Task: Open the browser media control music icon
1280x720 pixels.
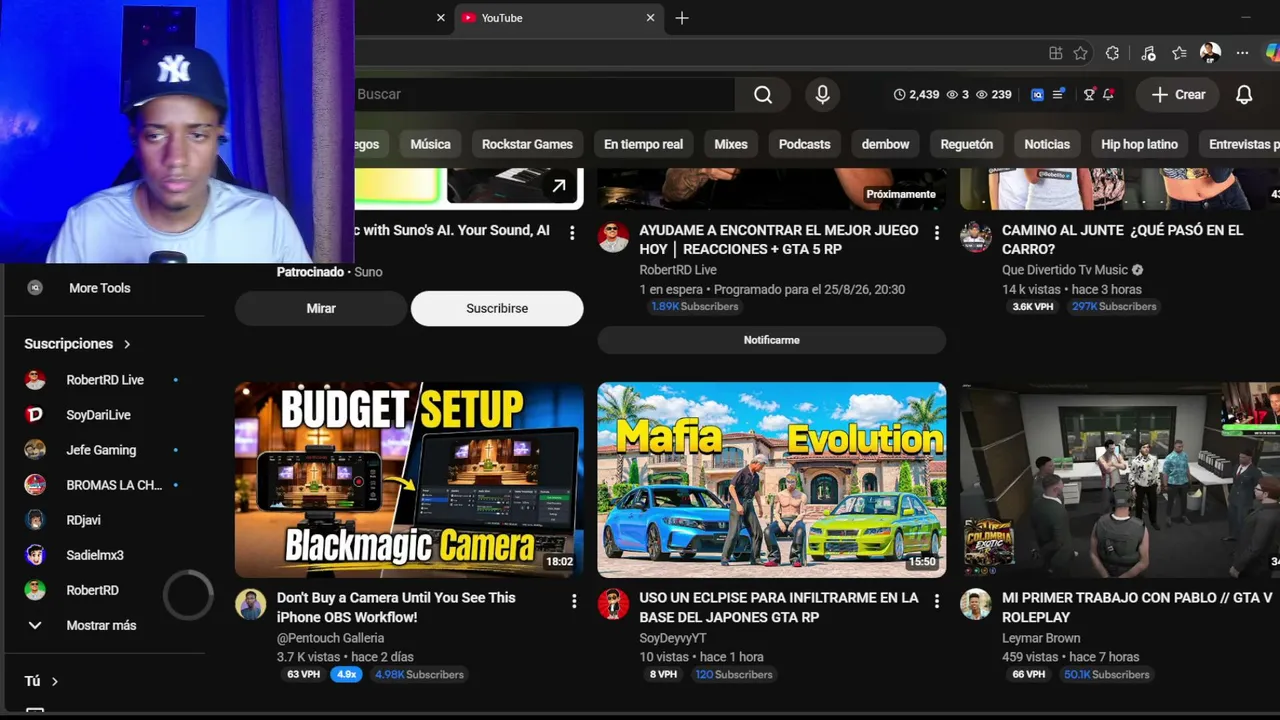Action: pos(1147,53)
